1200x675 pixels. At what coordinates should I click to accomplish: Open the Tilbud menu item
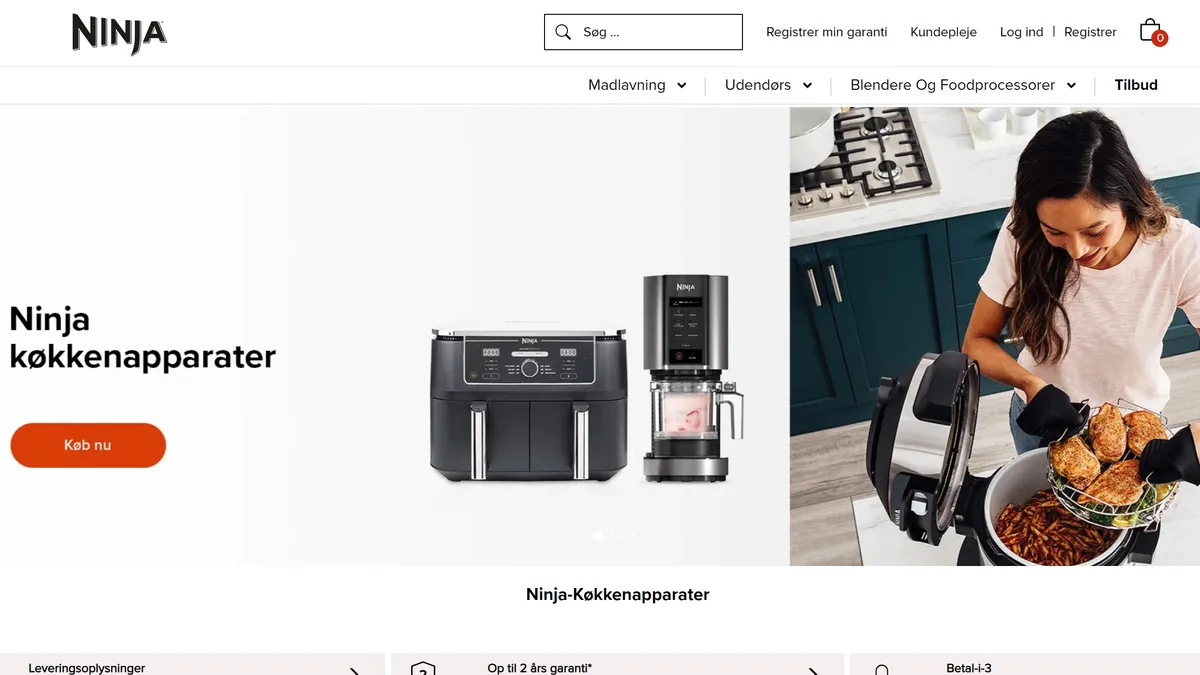[x=1136, y=85]
